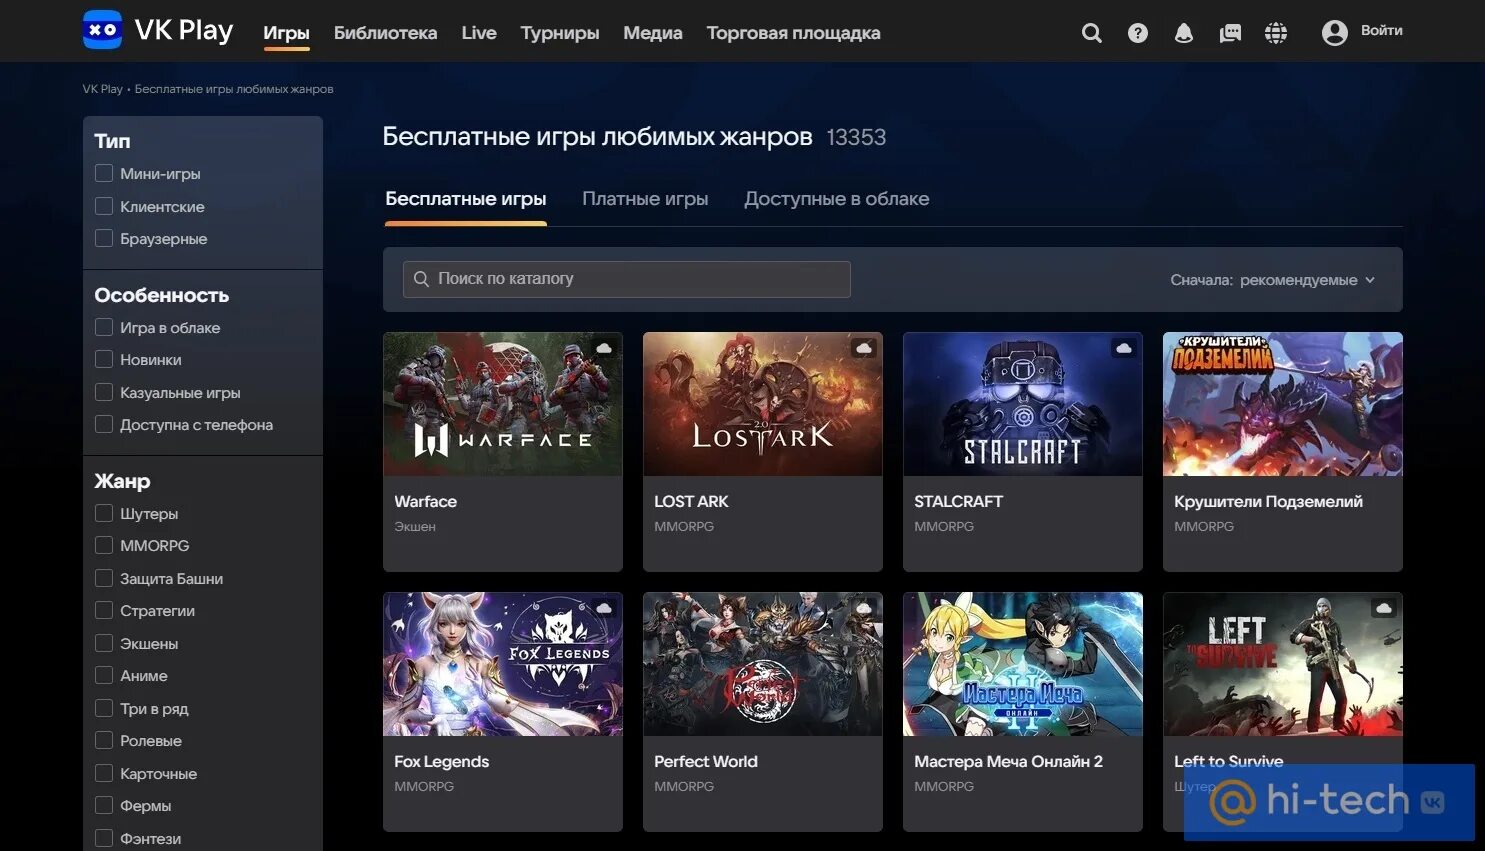Check the Карточные genre
The width and height of the screenshot is (1485, 851).
[104, 773]
